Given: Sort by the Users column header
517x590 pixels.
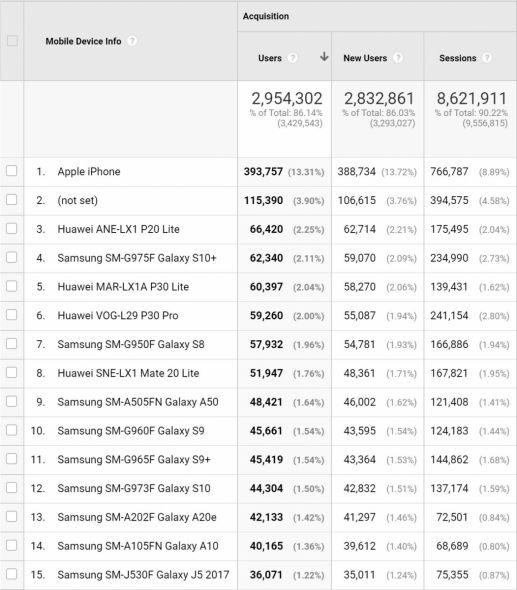Looking at the screenshot, I should pyautogui.click(x=270, y=58).
